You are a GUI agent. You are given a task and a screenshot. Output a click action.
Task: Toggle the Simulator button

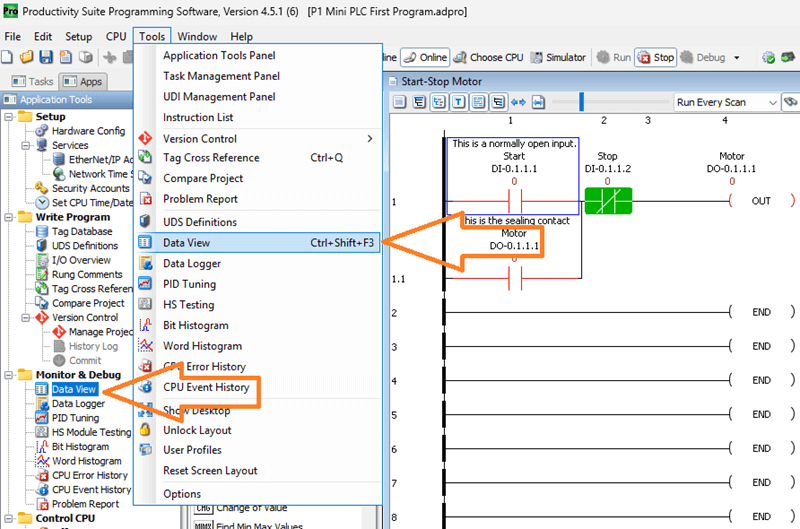click(558, 58)
